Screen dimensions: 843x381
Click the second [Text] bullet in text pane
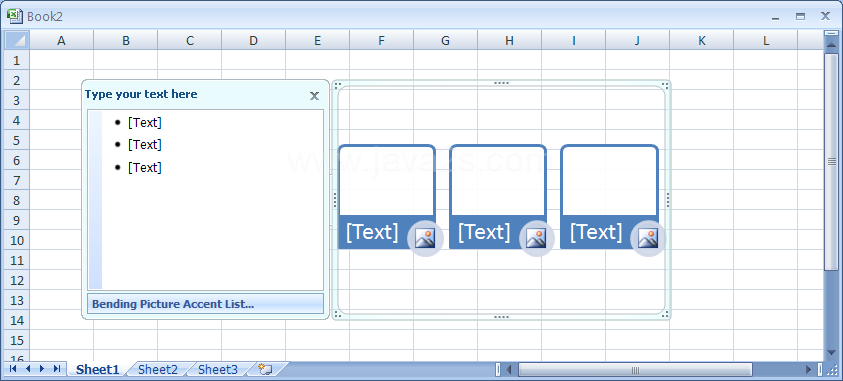[x=145, y=145]
